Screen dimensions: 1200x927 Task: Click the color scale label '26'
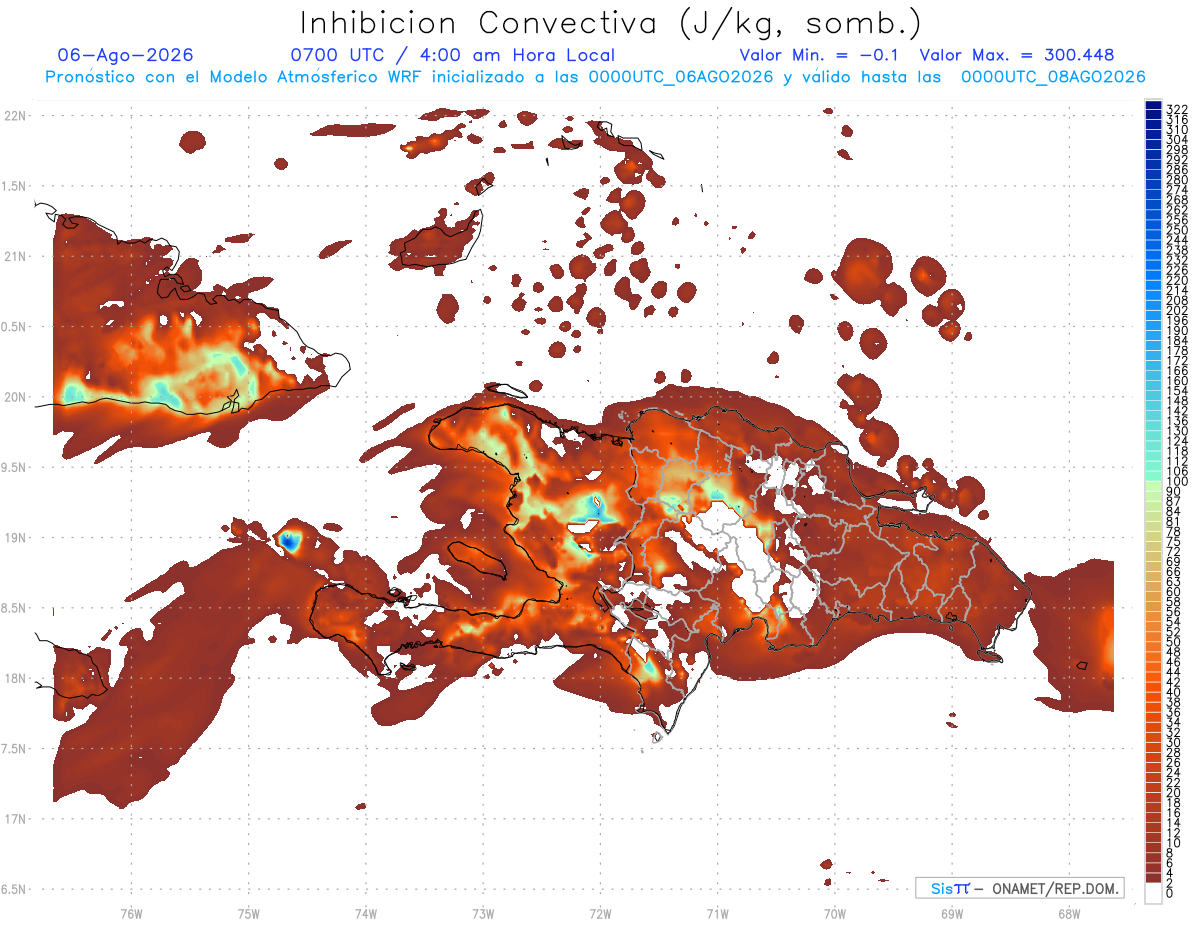pyautogui.click(x=1174, y=762)
